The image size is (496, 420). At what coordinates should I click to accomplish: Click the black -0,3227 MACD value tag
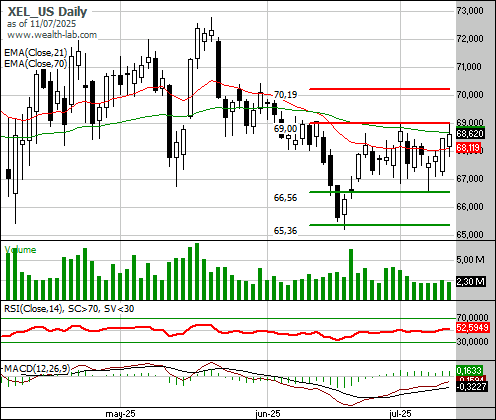pyautogui.click(x=471, y=387)
